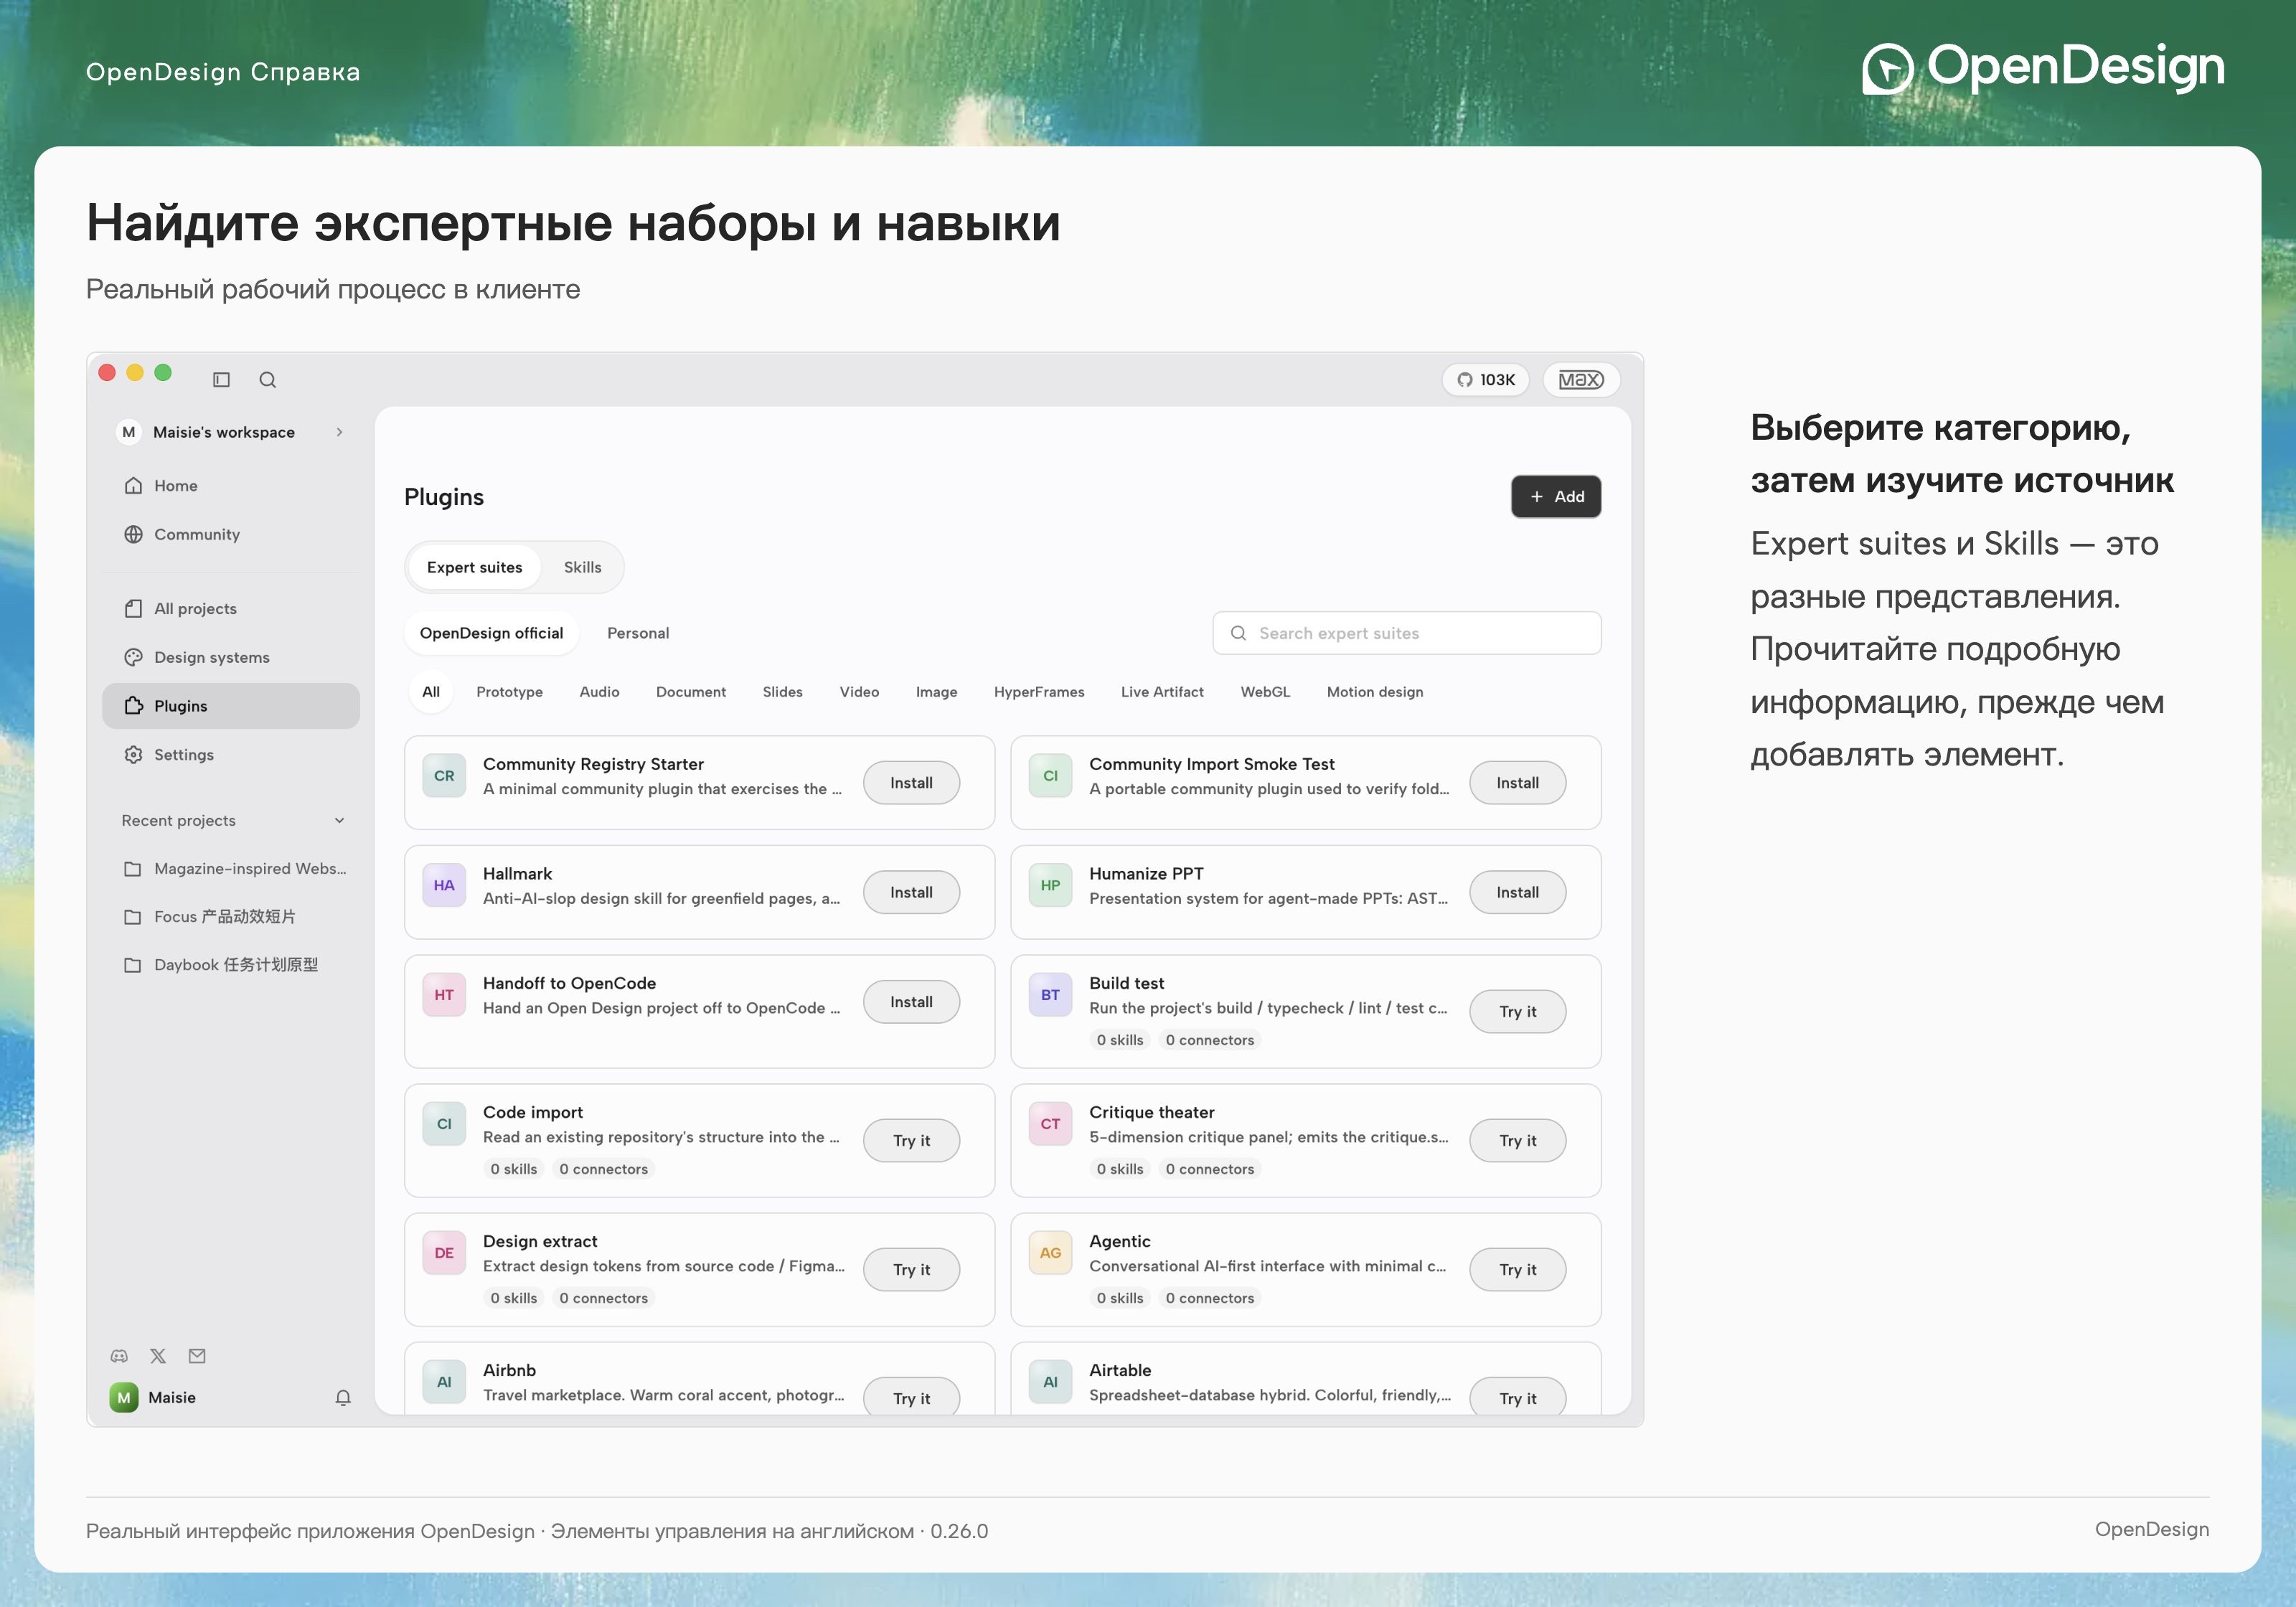Focus the Search expert suites field
Viewport: 2296px width, 1607px height.
tap(1406, 633)
